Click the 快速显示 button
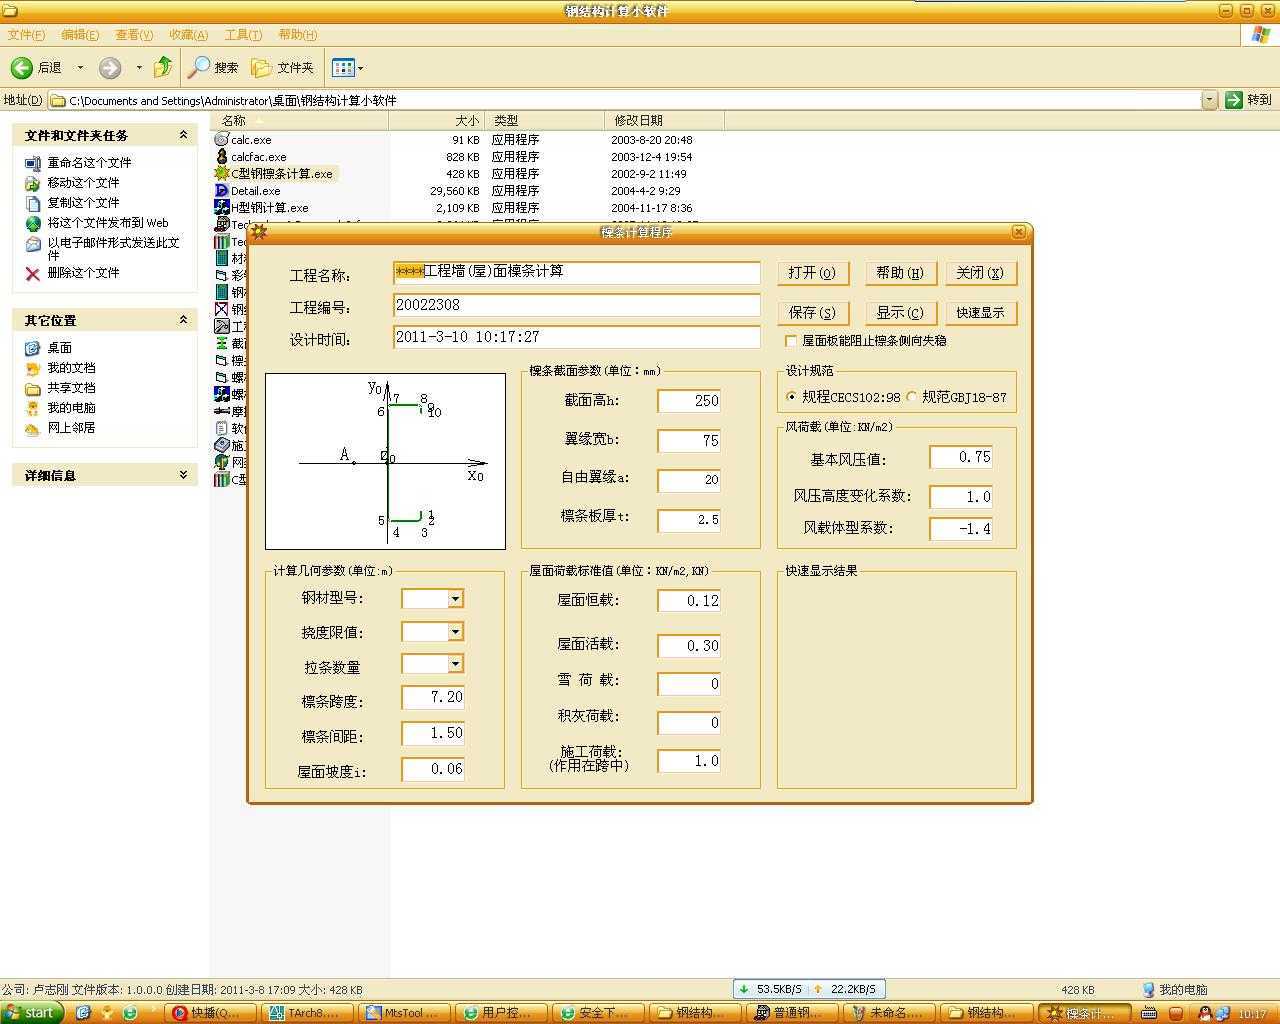 tap(981, 313)
